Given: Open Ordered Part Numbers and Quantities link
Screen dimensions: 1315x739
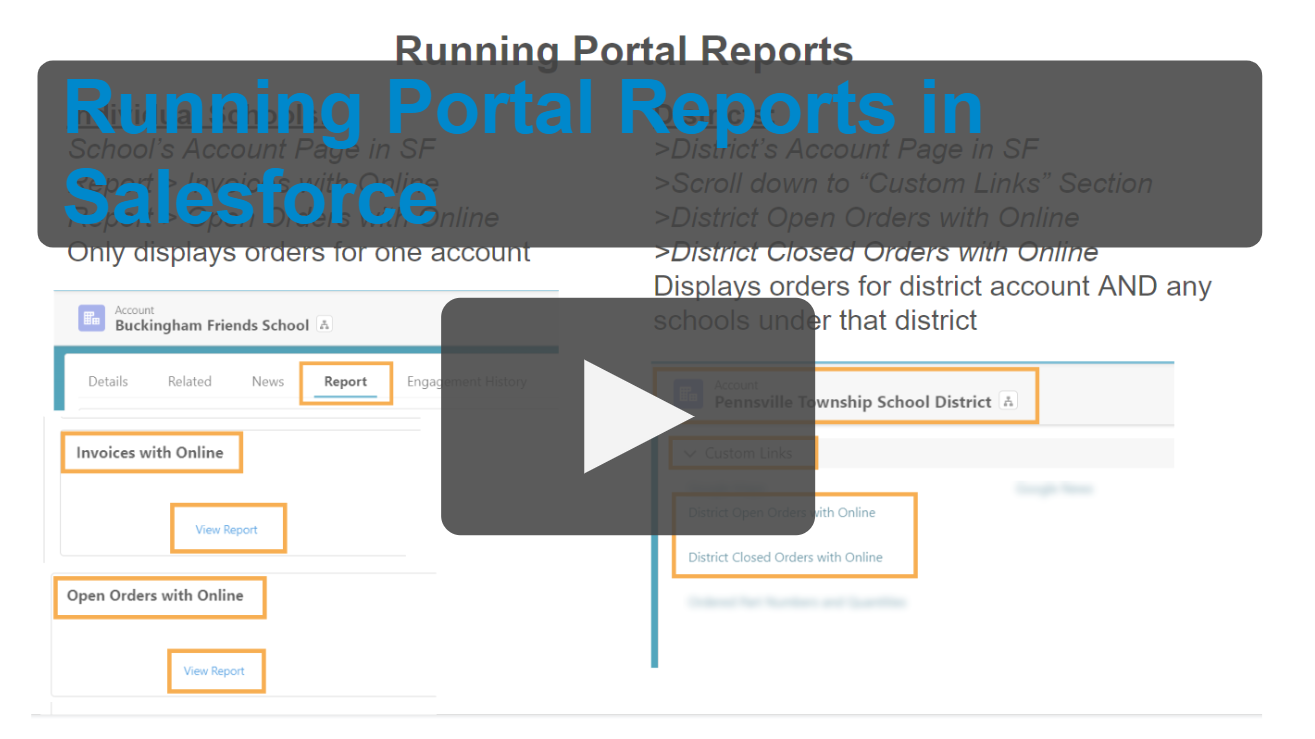Looking at the screenshot, I should click(x=797, y=602).
